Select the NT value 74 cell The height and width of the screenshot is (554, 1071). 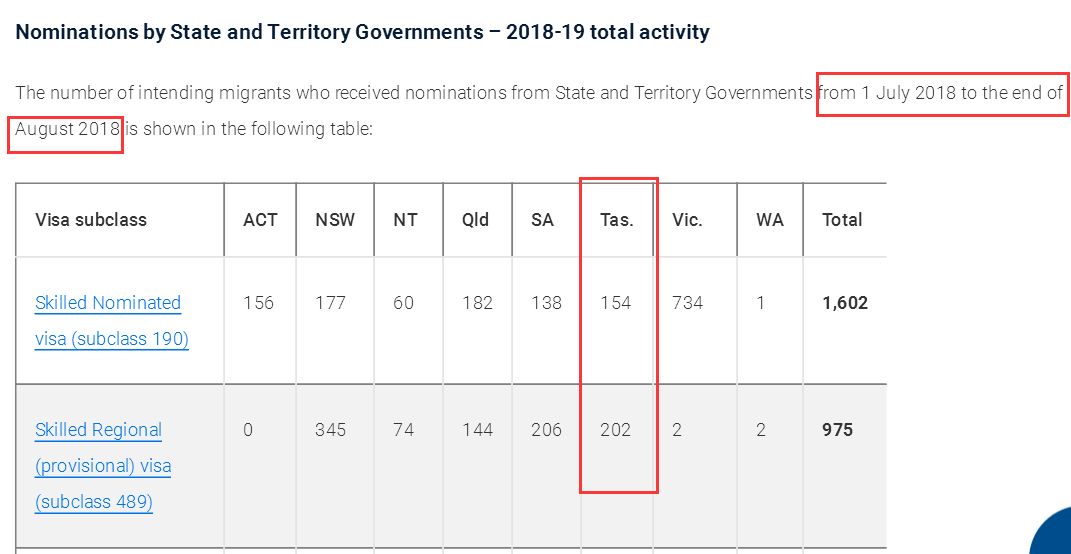403,430
